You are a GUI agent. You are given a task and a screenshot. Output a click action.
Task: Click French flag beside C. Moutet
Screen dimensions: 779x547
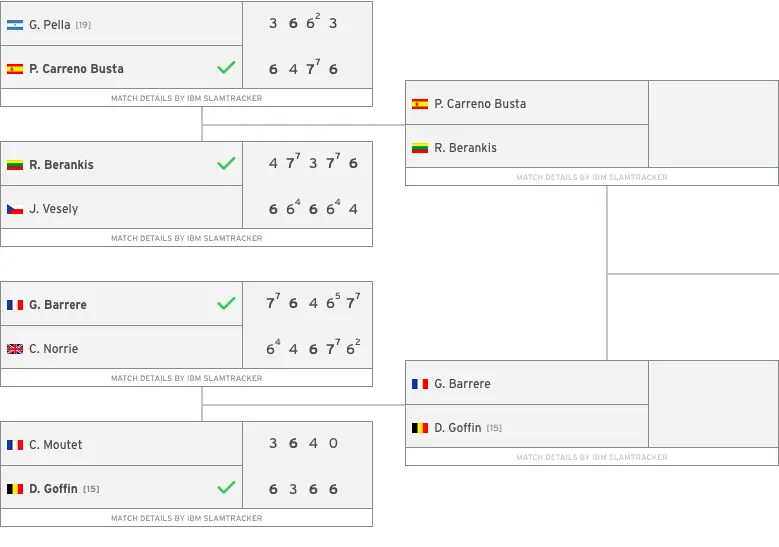pyautogui.click(x=15, y=445)
